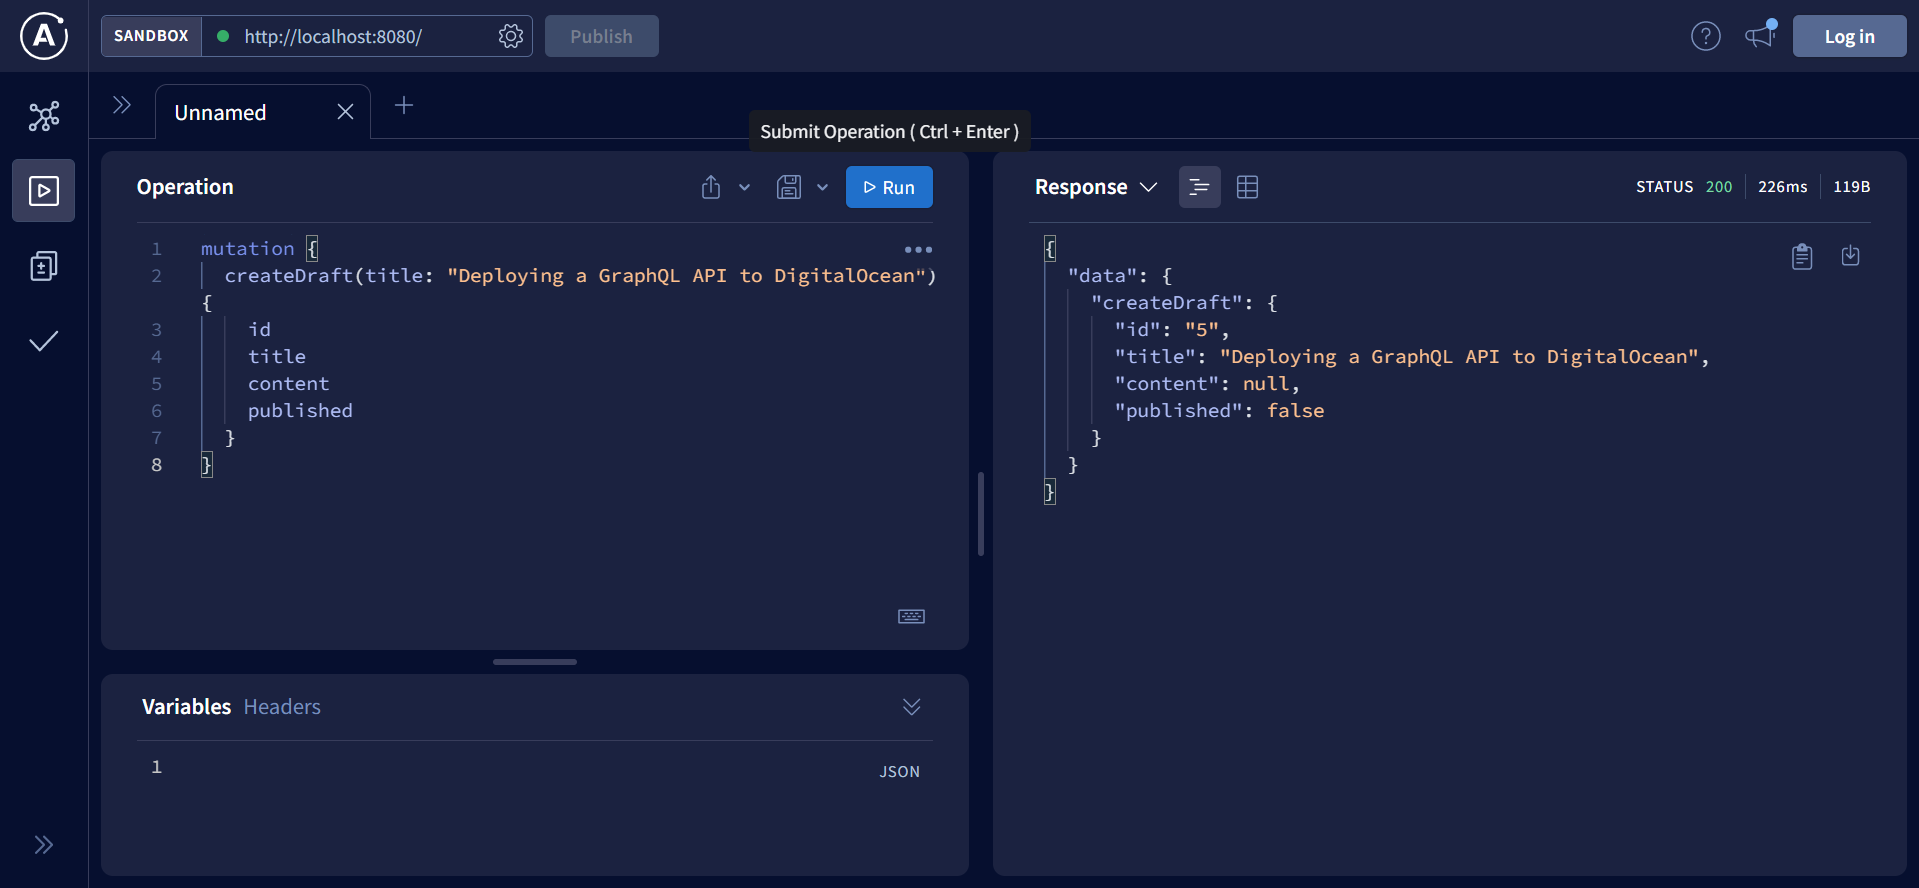Collapse the Variables panel chevron
The height and width of the screenshot is (888, 1919).
(x=912, y=707)
